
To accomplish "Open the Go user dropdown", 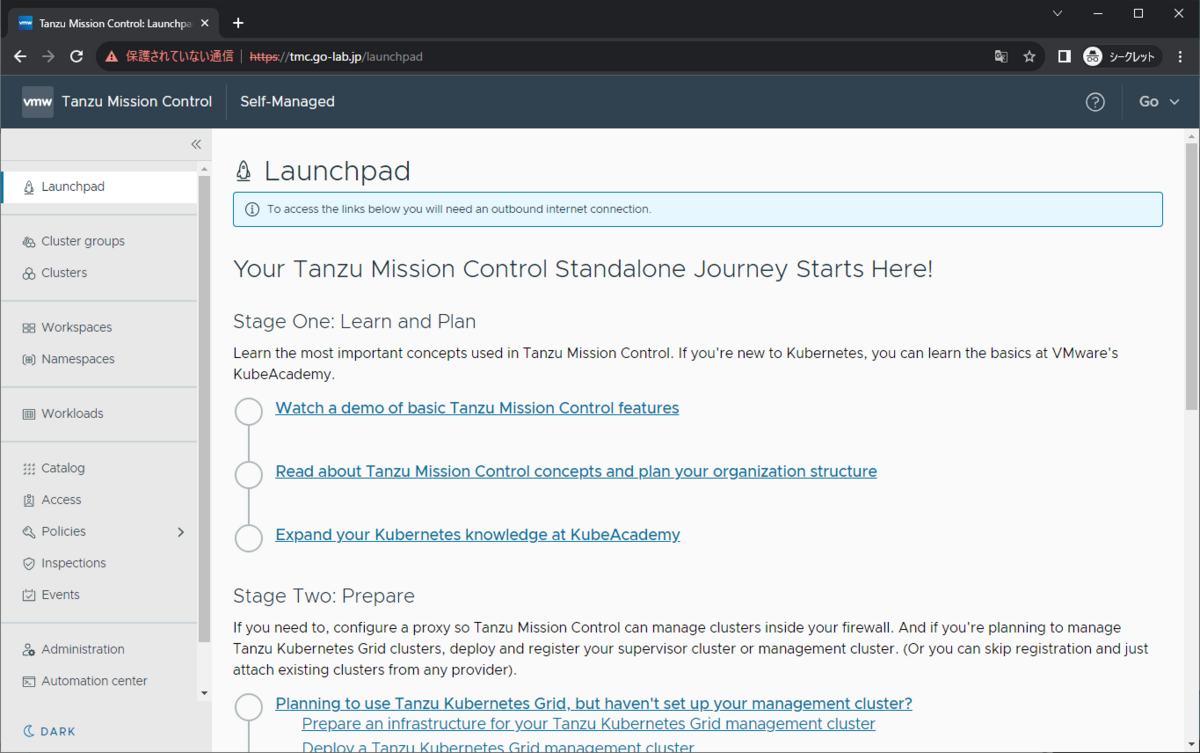I will tap(1159, 102).
